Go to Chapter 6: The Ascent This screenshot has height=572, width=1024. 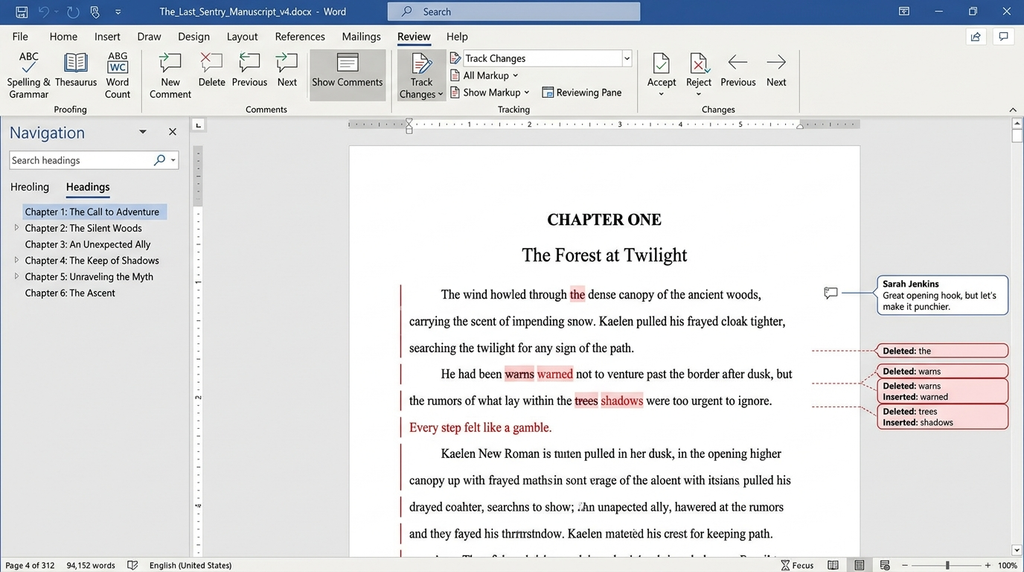pos(70,293)
